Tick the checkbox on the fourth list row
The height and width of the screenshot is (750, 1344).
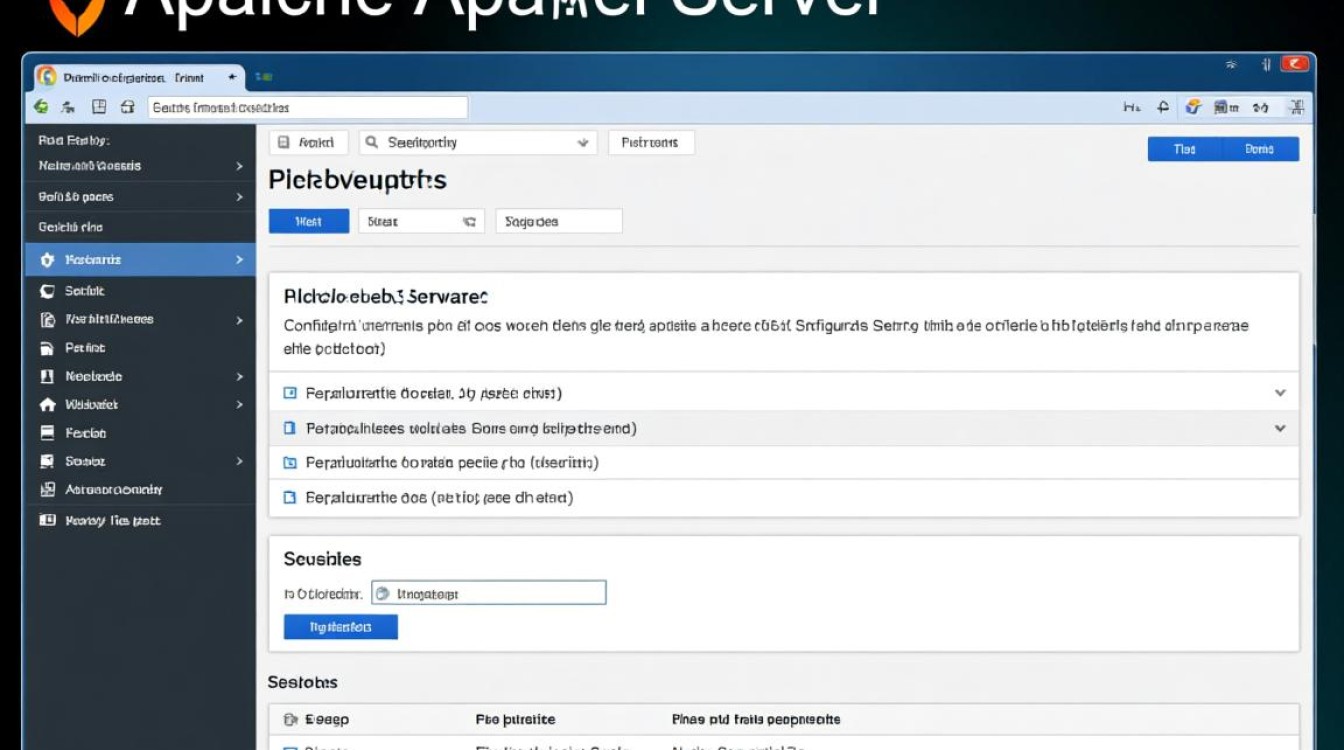(x=290, y=497)
